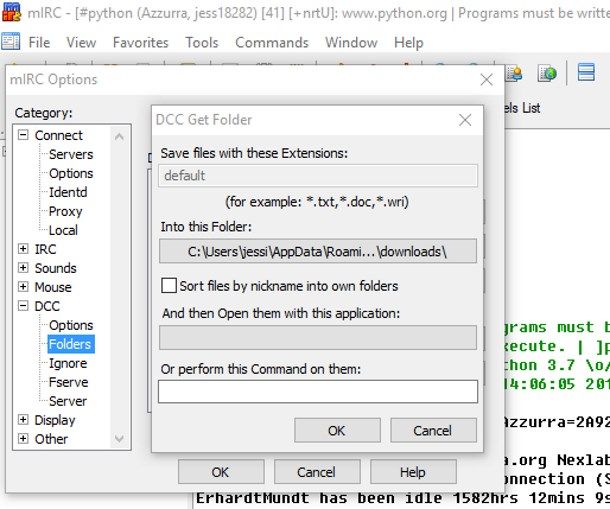The image size is (610, 509).
Task: Click Cancel in mIRC Options dialog
Action: 317,472
